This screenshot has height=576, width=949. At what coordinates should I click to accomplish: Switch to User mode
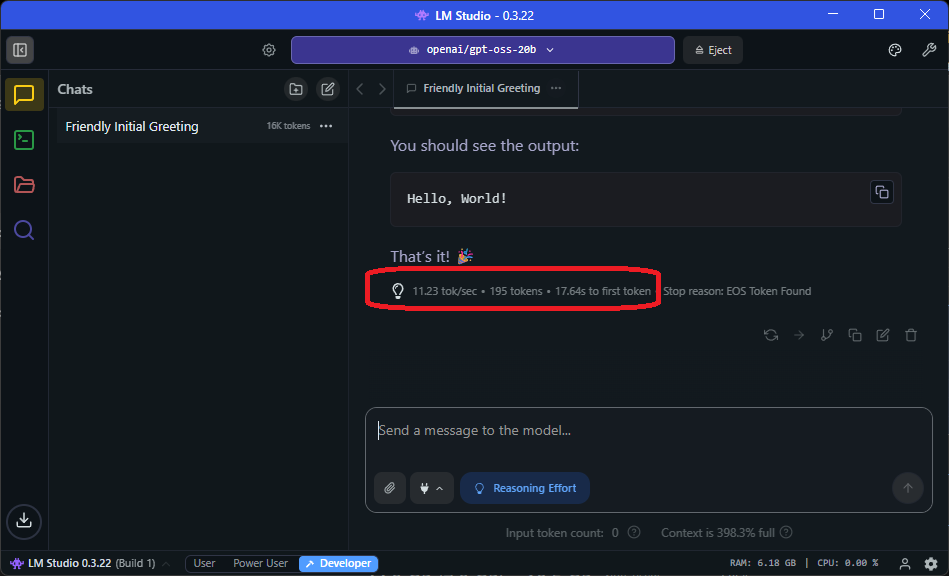click(x=204, y=563)
